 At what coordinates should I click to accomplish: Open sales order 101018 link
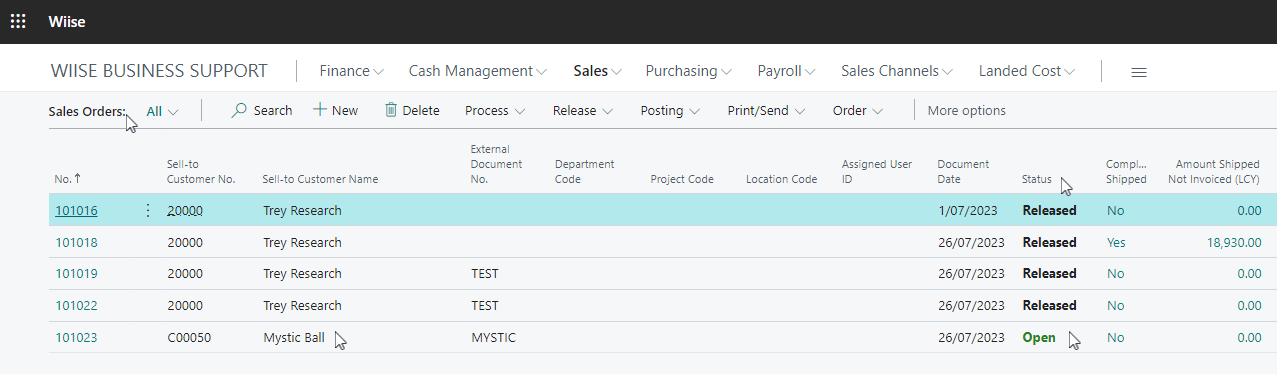pos(76,242)
